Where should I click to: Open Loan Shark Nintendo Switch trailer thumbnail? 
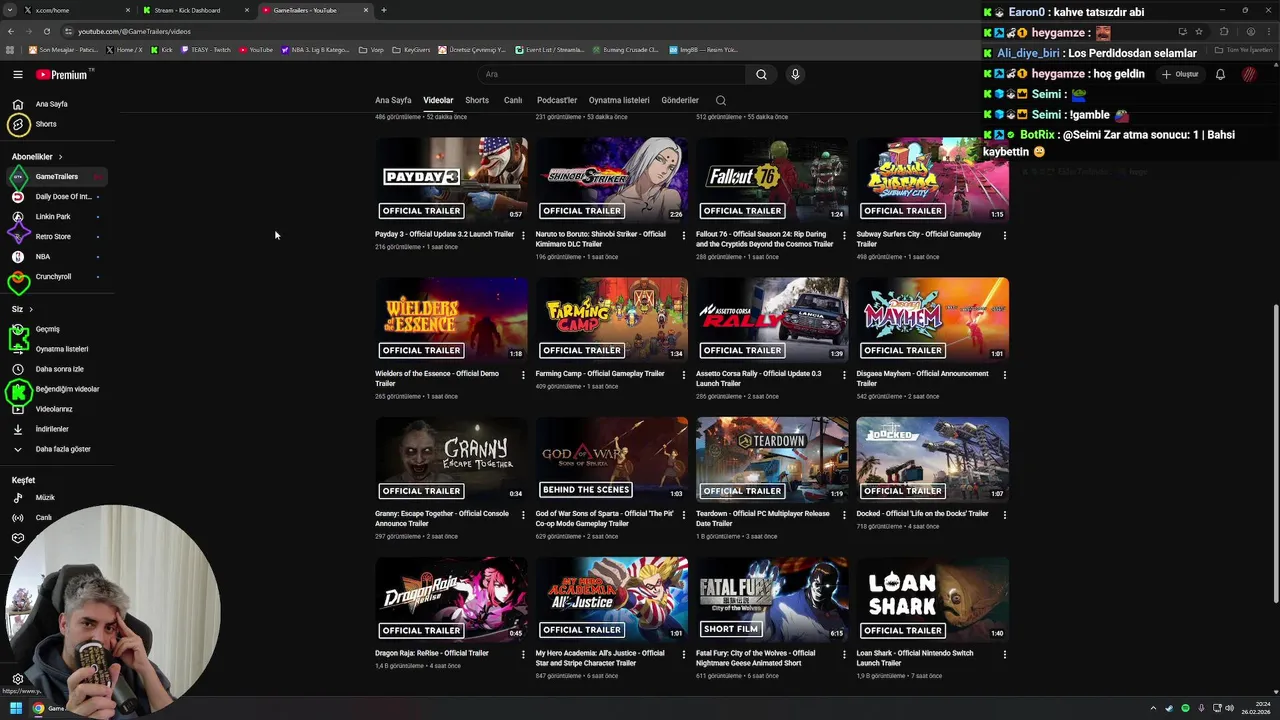coord(932,599)
